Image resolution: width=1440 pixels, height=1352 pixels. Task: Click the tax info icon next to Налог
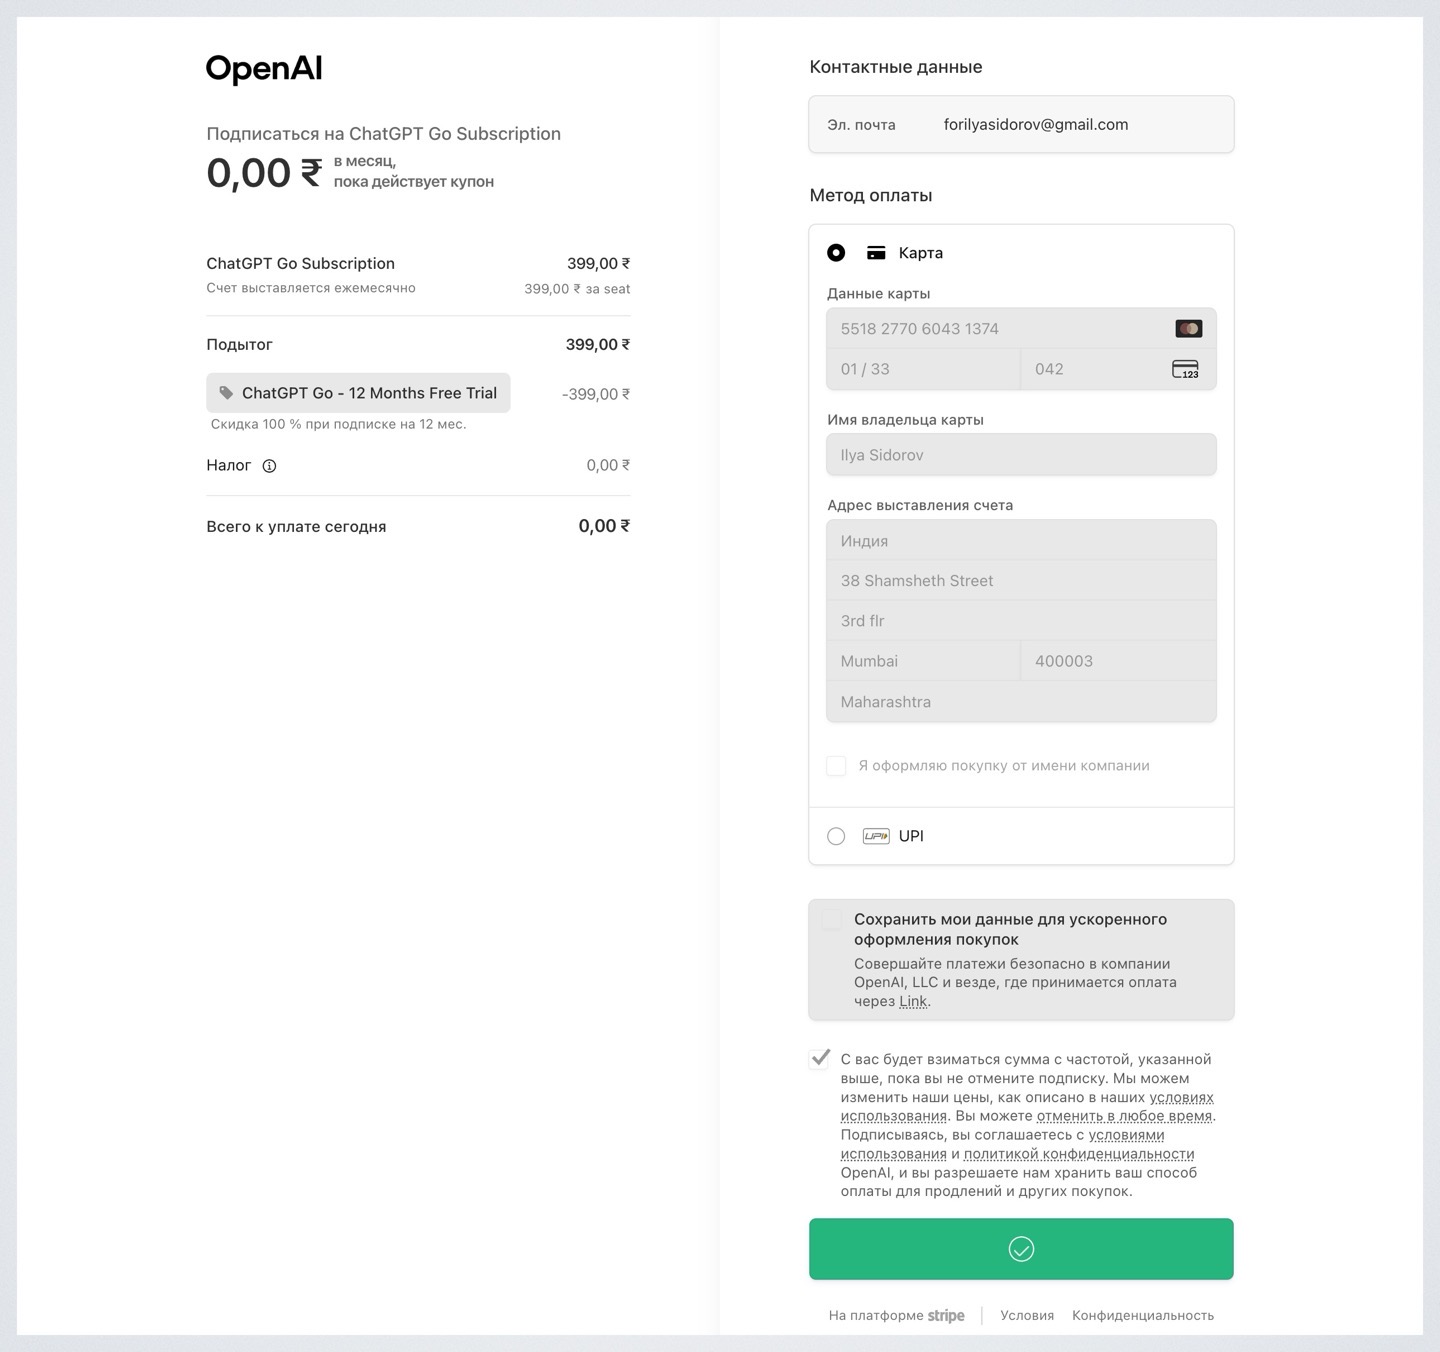[x=269, y=465]
